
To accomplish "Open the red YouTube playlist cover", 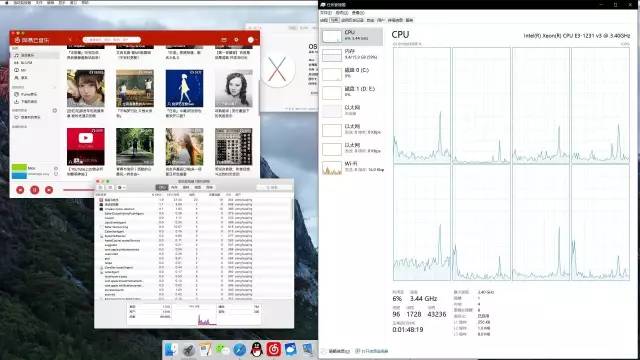I will 86,147.
